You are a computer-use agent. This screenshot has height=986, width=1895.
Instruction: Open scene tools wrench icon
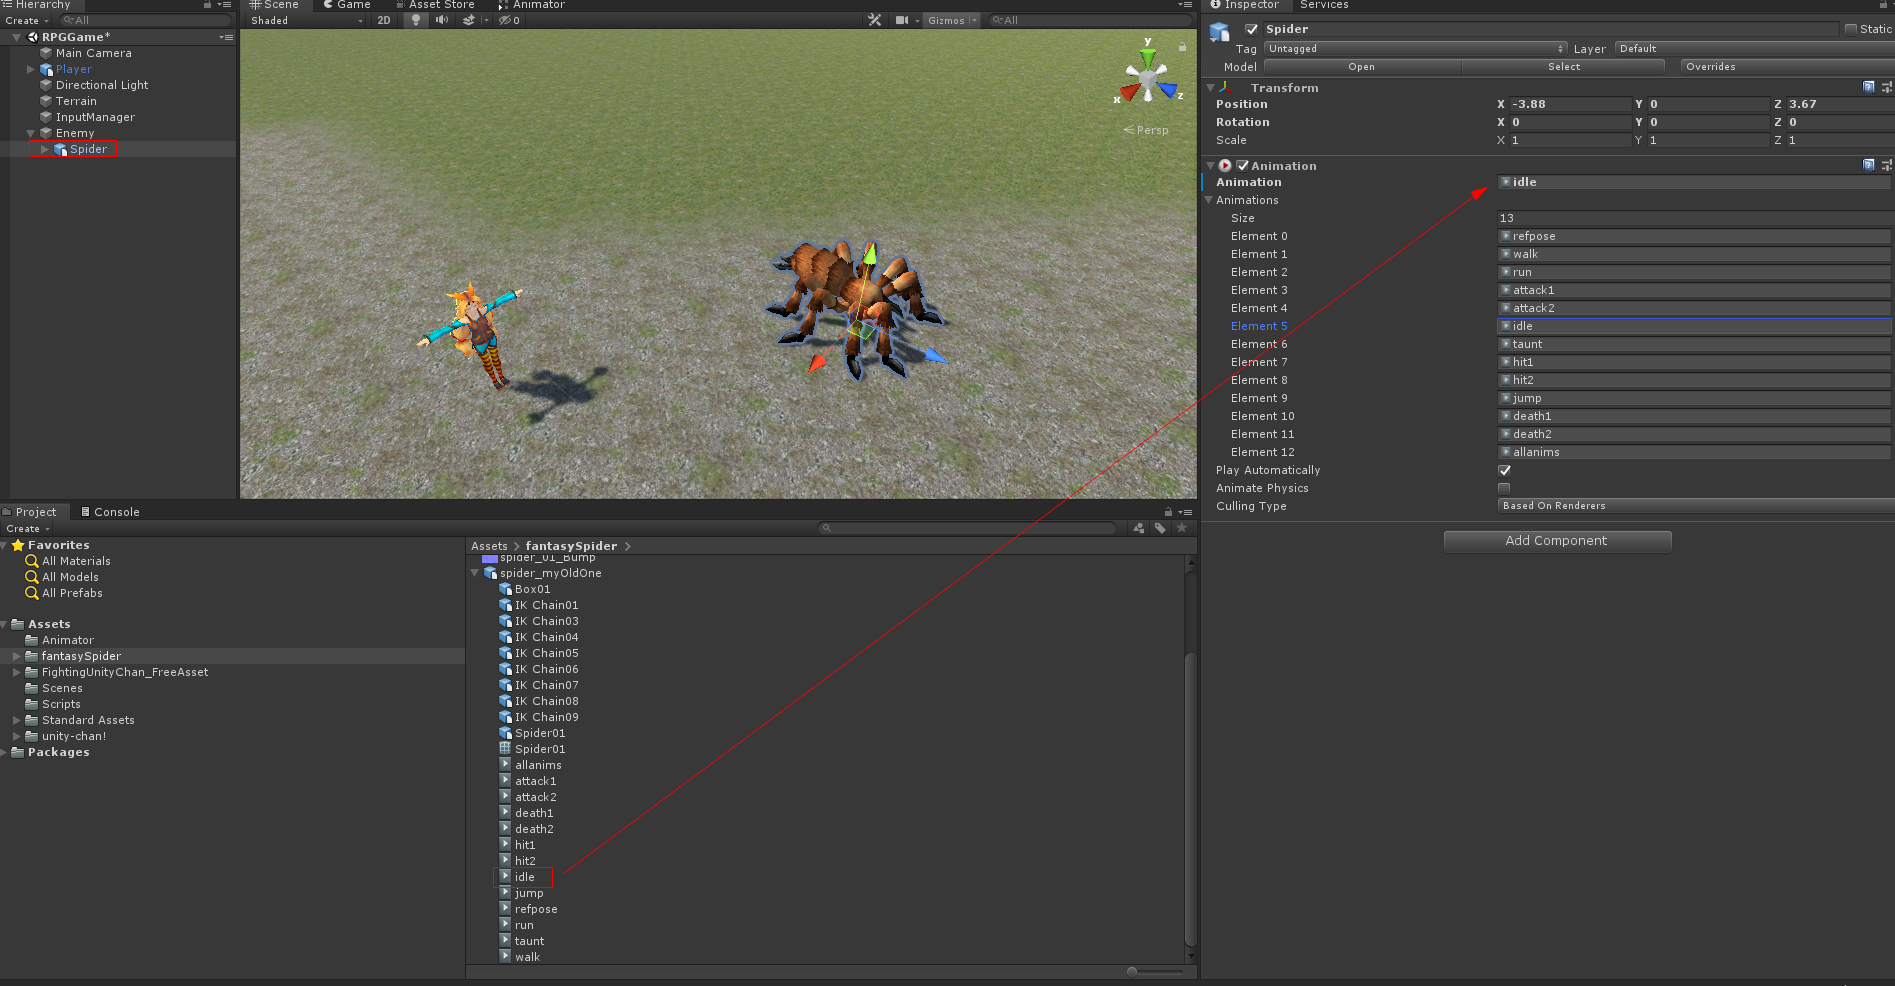(x=875, y=20)
